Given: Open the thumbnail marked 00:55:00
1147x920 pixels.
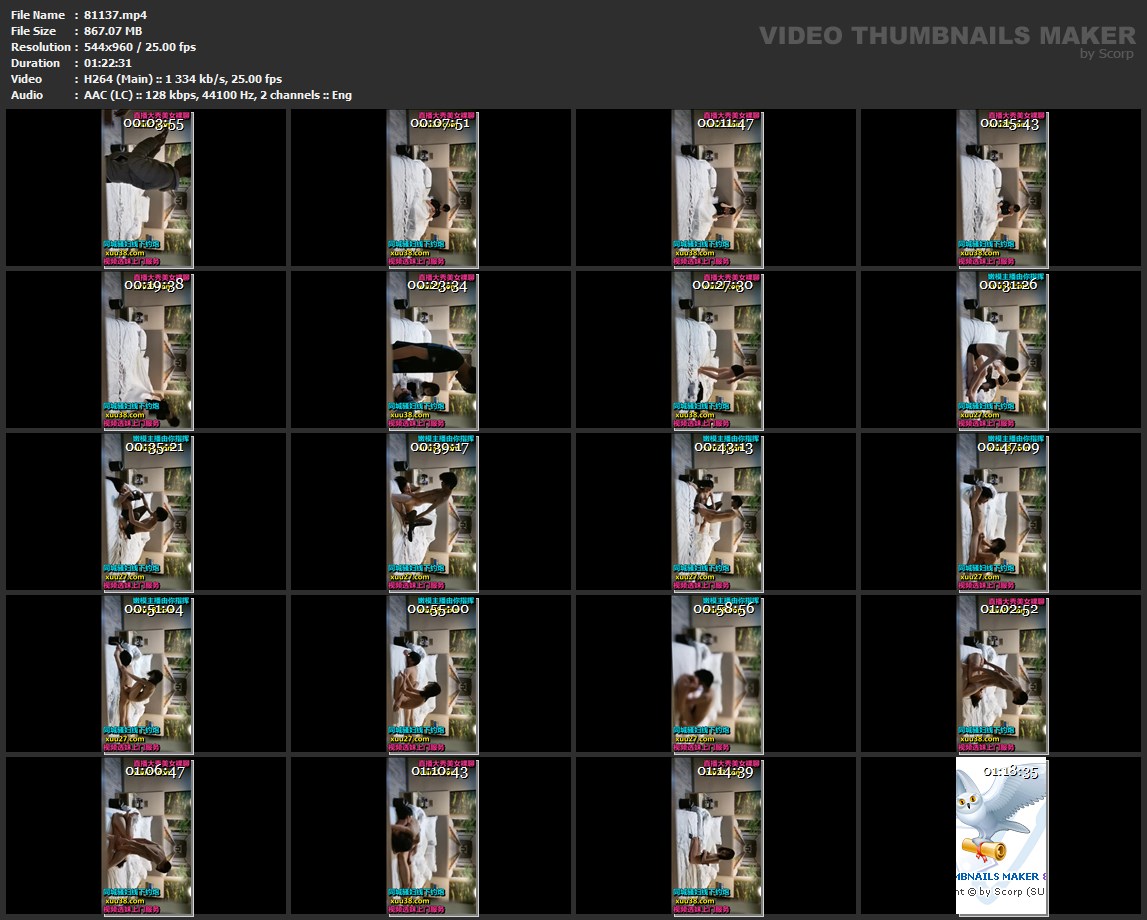Looking at the screenshot, I should [x=432, y=674].
